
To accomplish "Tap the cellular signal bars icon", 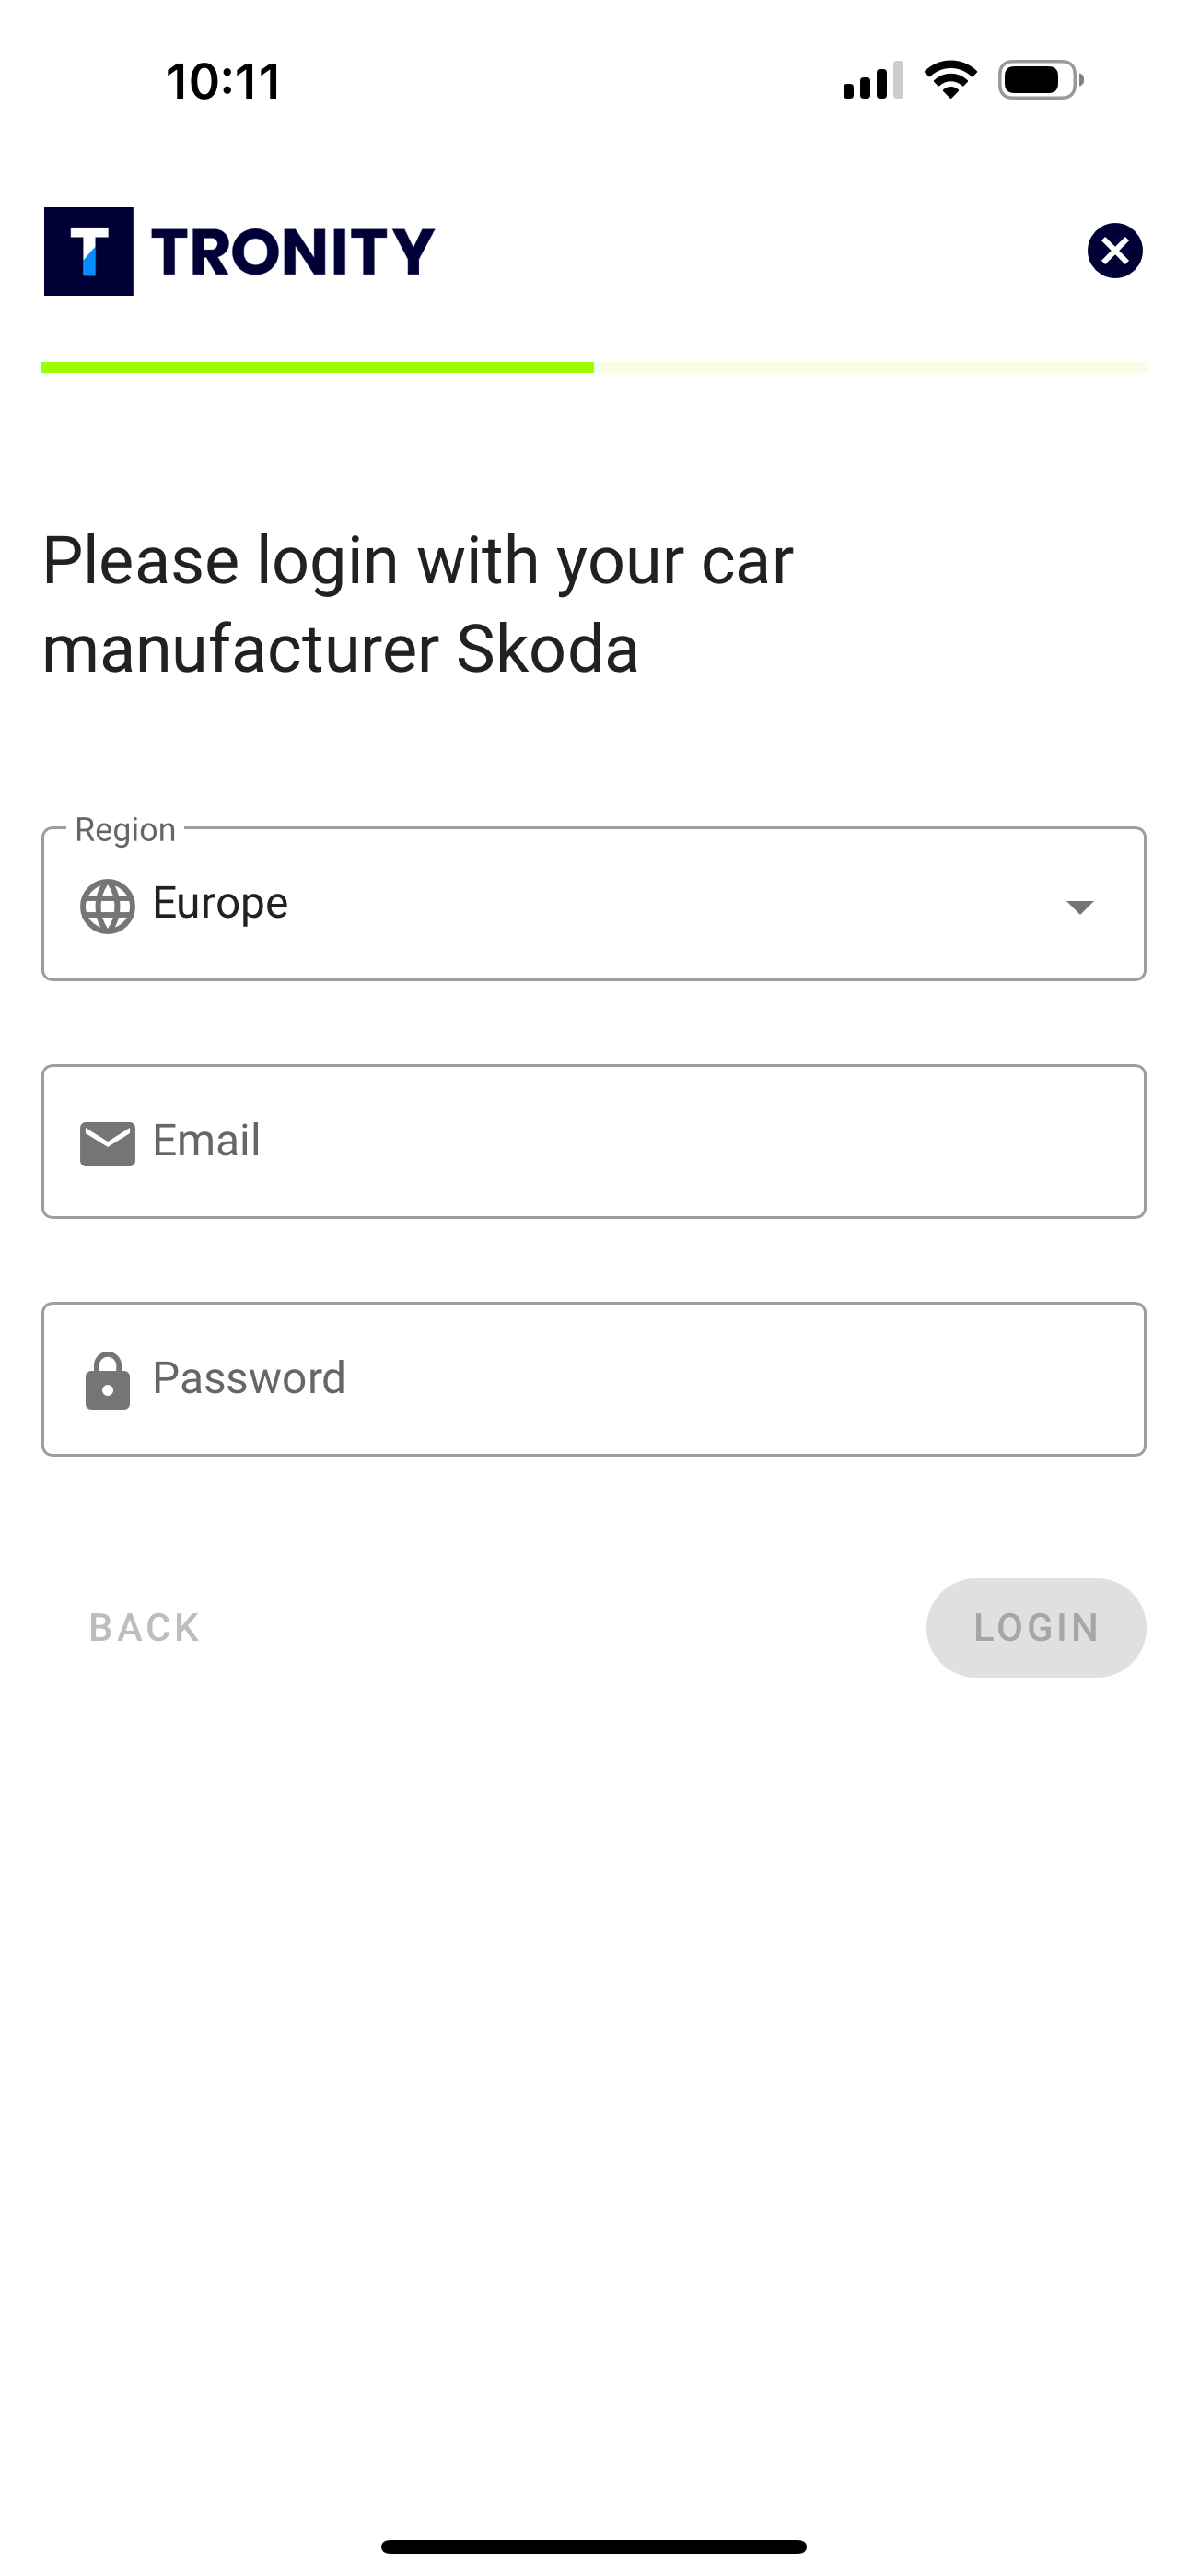I will point(873,80).
